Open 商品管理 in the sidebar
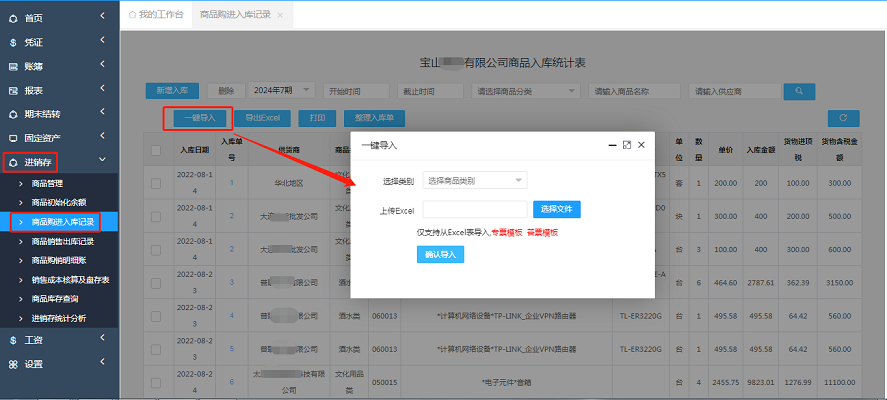This screenshot has width=887, height=400. [x=48, y=184]
